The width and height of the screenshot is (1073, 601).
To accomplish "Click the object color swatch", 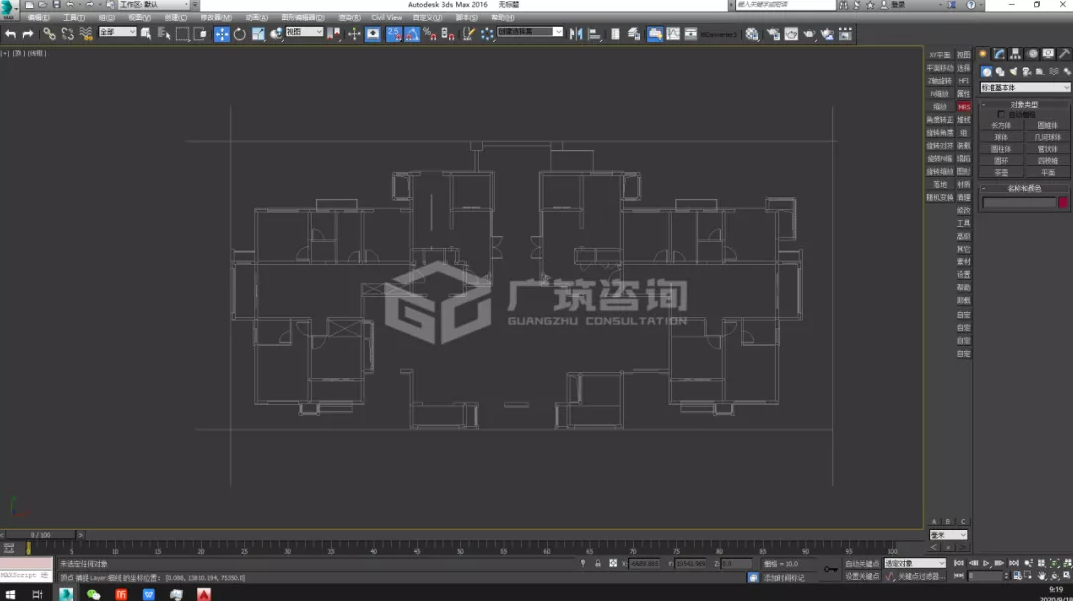I will pos(1063,203).
